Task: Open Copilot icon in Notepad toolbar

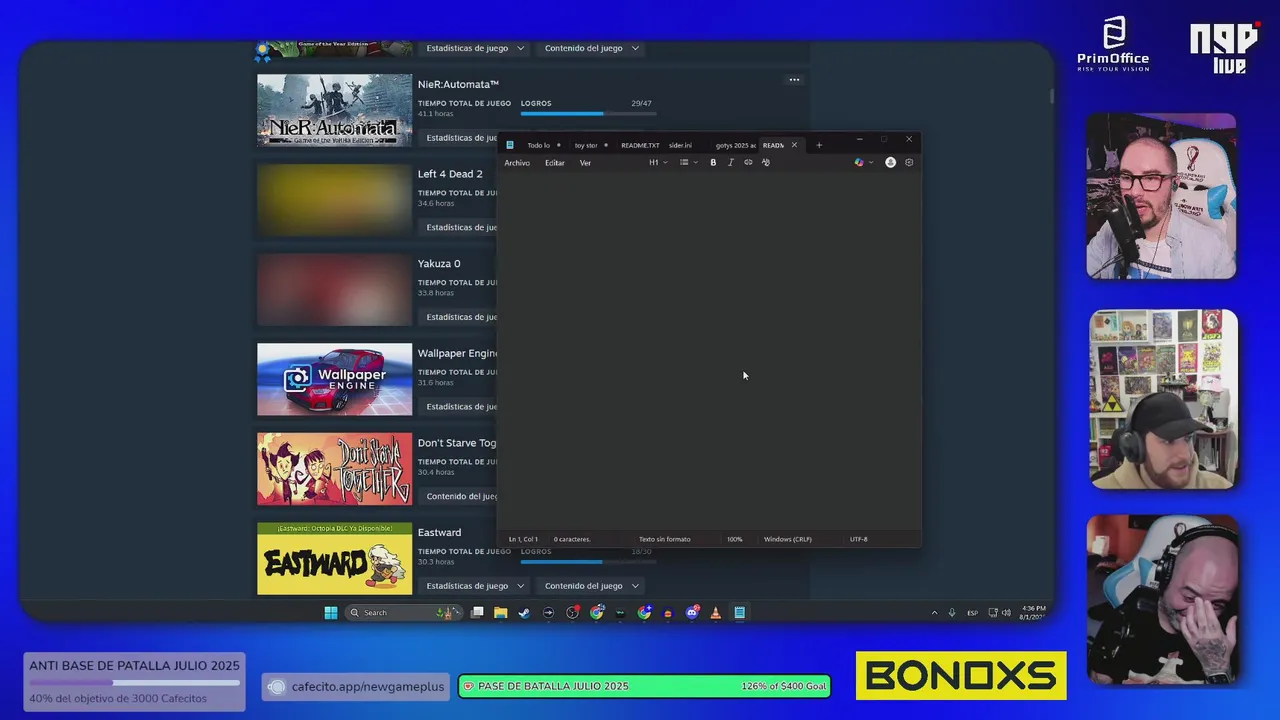Action: [x=859, y=162]
